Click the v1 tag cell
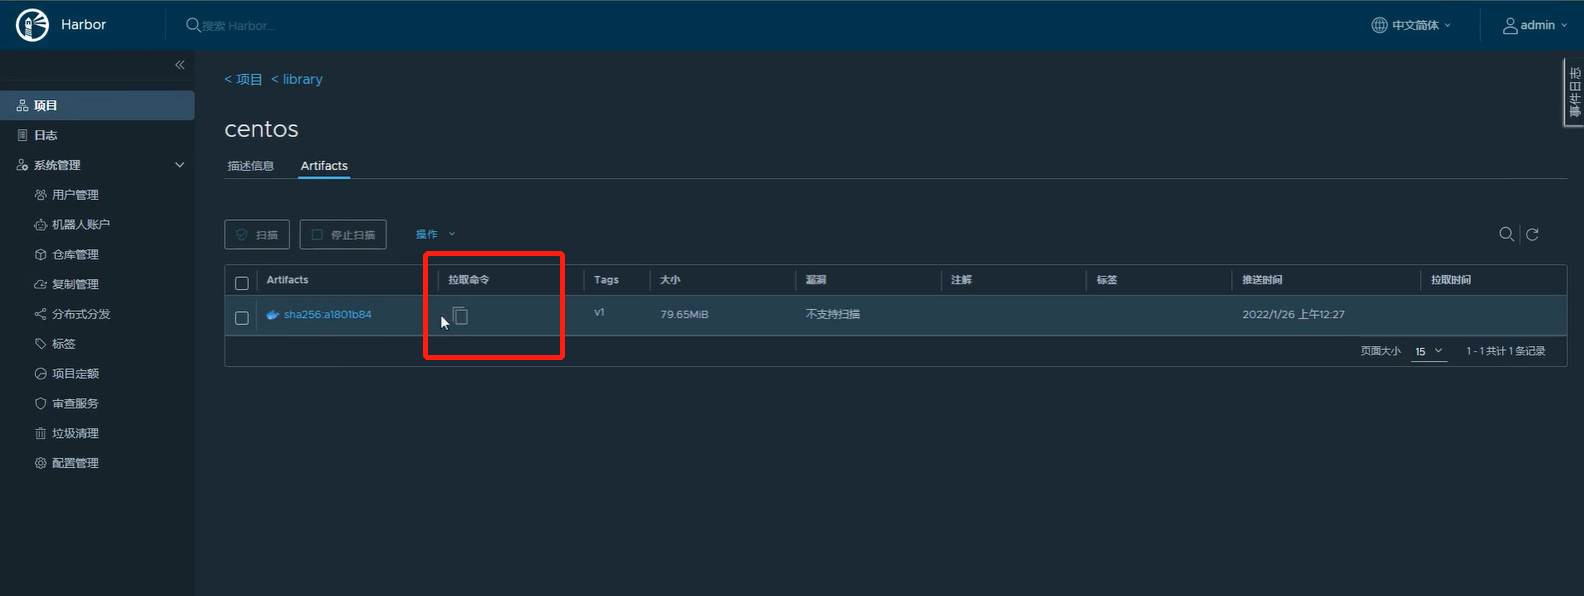 click(x=599, y=313)
